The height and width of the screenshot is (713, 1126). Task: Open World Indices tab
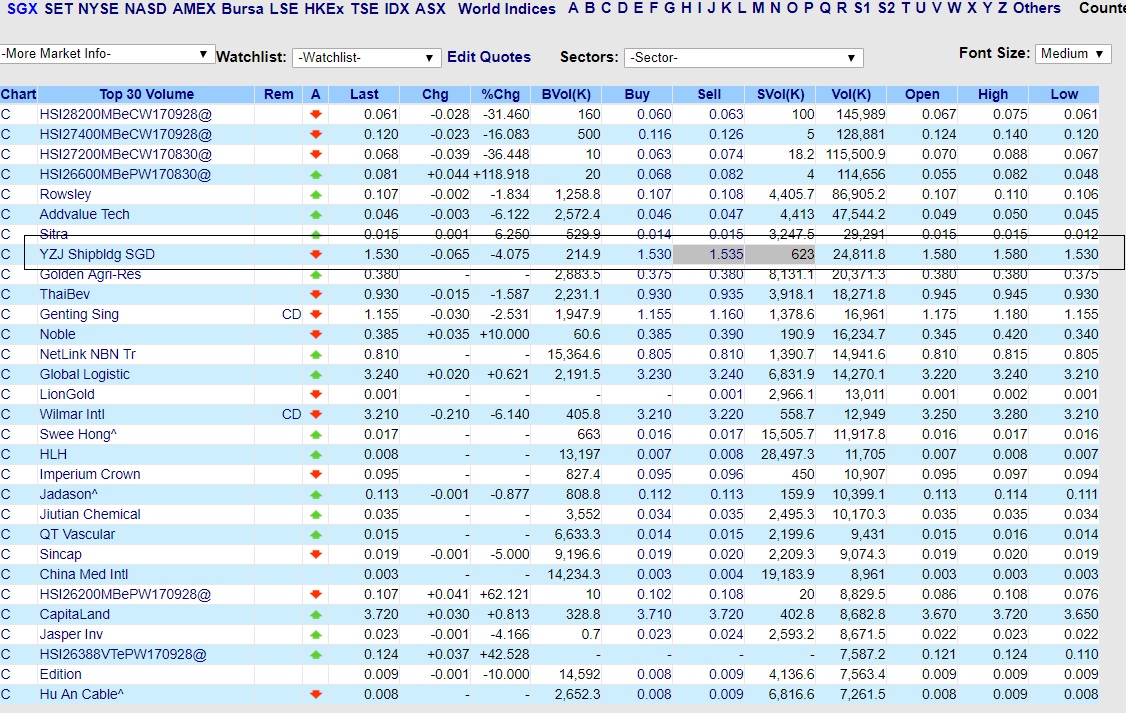[x=507, y=9]
